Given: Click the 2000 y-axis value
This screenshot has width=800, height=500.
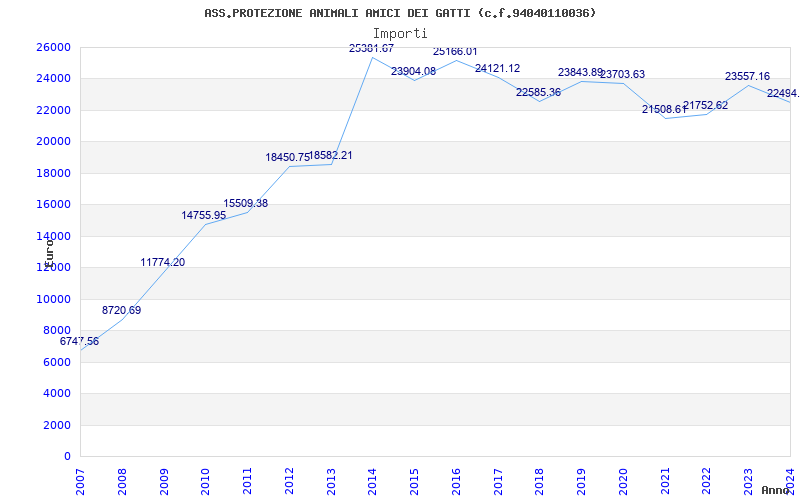Looking at the screenshot, I should 57,425.
